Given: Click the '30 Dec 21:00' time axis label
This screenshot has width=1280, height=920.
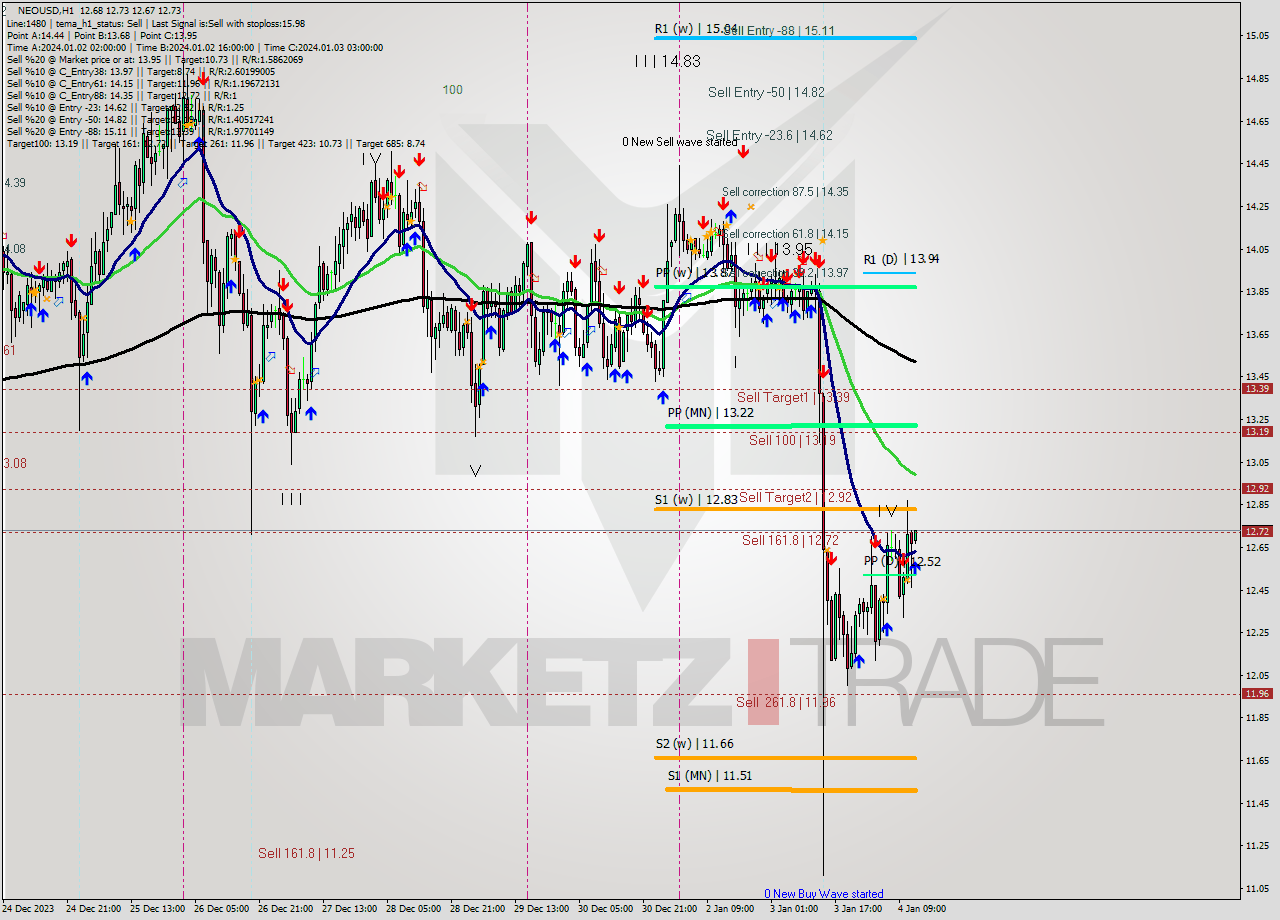Looking at the screenshot, I should (x=669, y=909).
